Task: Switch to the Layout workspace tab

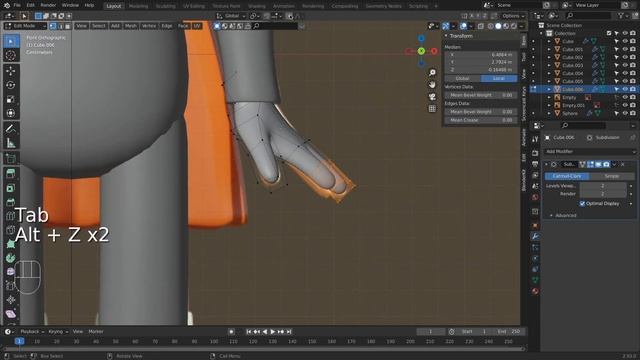Action: 113,6
